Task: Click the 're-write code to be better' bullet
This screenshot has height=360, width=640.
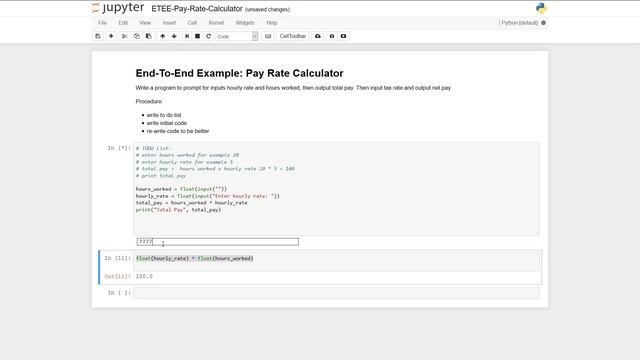Action: click(x=178, y=131)
